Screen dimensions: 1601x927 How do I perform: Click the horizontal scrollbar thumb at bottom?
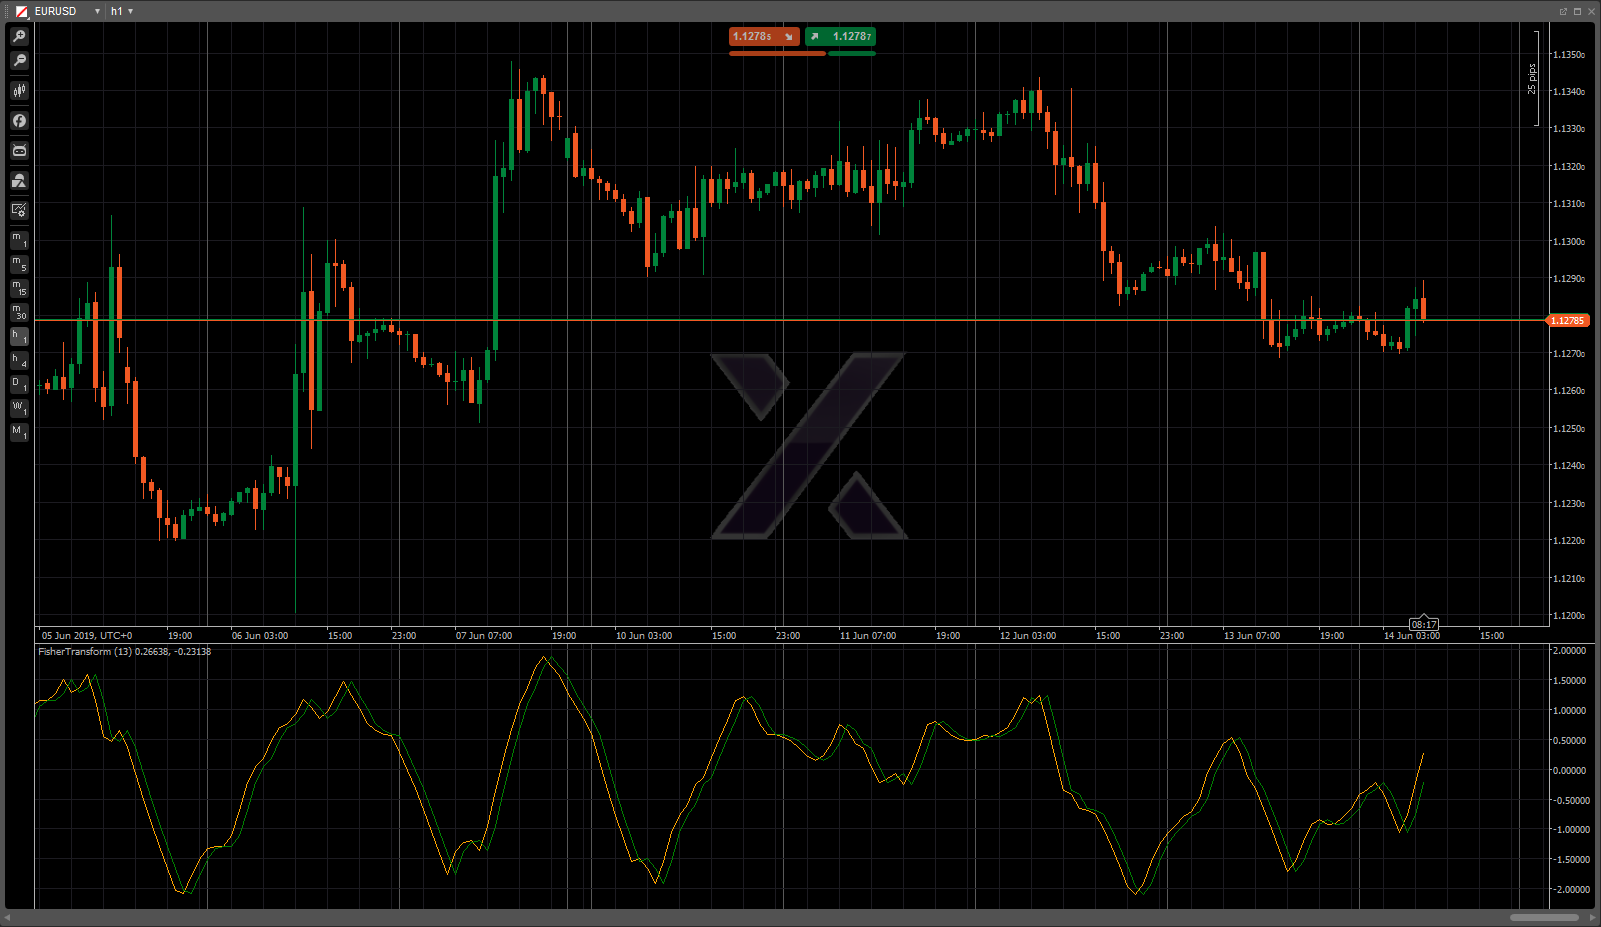pyautogui.click(x=1544, y=917)
